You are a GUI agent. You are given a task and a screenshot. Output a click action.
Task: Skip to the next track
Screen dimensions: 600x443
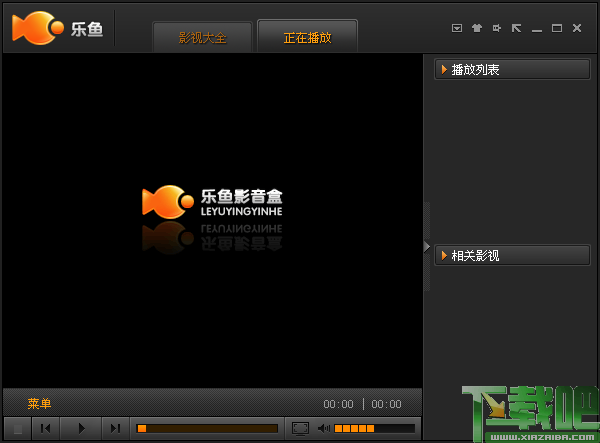(115, 428)
